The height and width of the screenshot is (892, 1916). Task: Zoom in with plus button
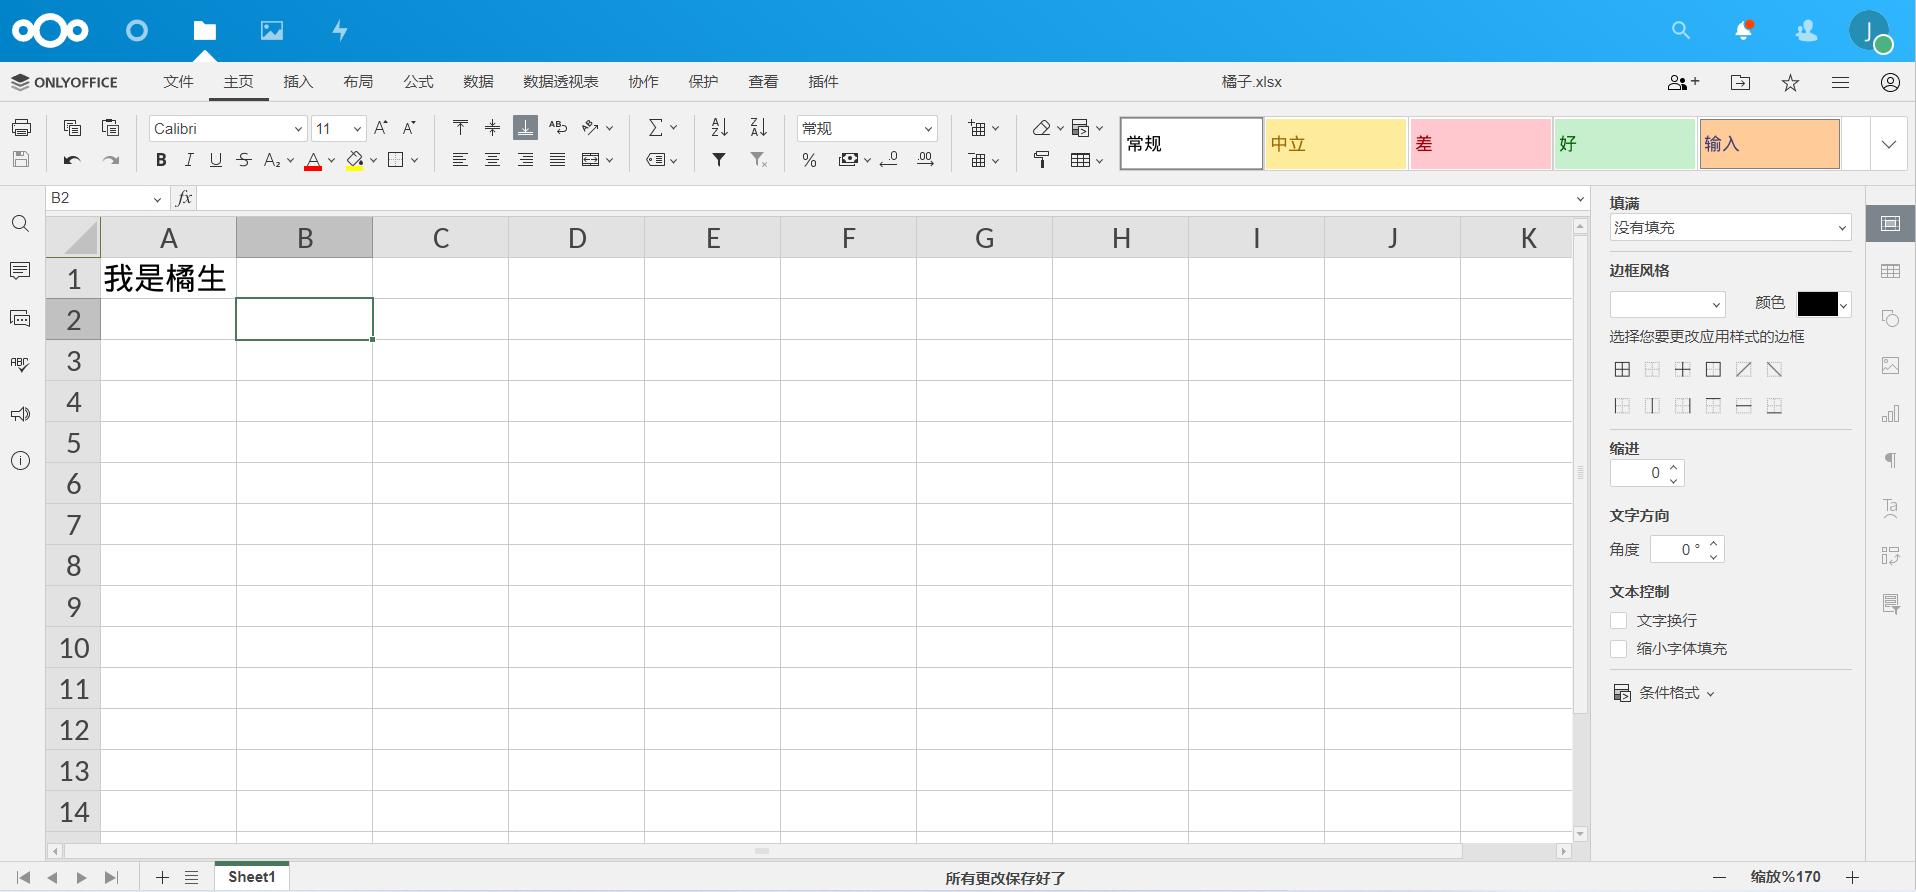pyautogui.click(x=1852, y=877)
